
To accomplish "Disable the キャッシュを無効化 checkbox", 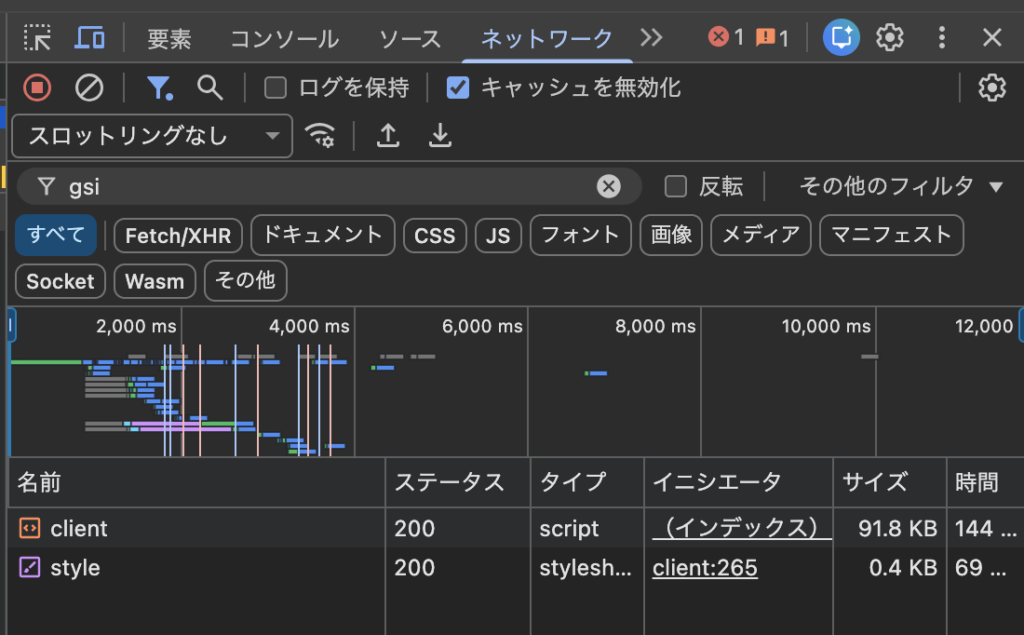I will point(458,87).
